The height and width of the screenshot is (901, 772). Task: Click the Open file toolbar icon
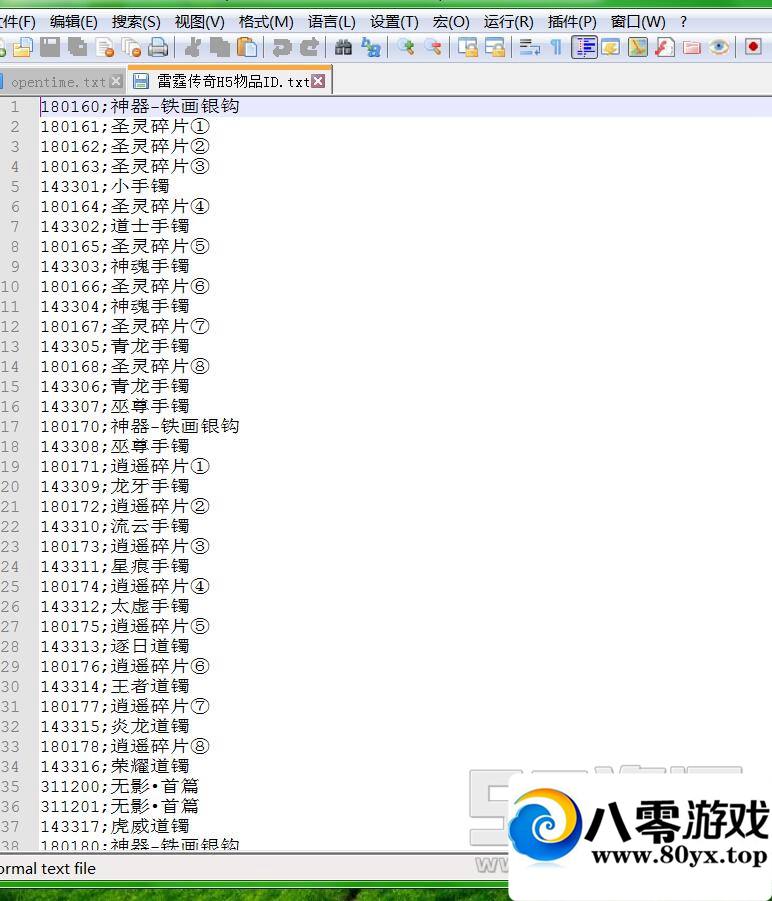(x=22, y=47)
